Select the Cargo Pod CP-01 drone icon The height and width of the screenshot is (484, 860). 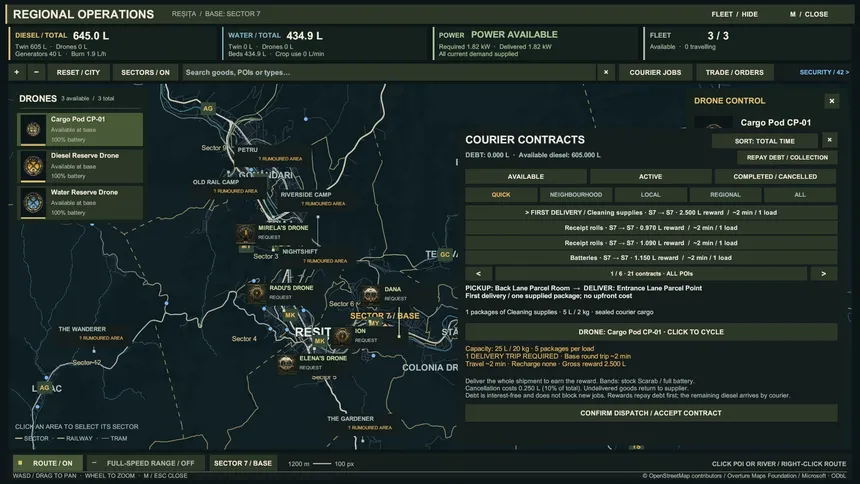[33, 130]
